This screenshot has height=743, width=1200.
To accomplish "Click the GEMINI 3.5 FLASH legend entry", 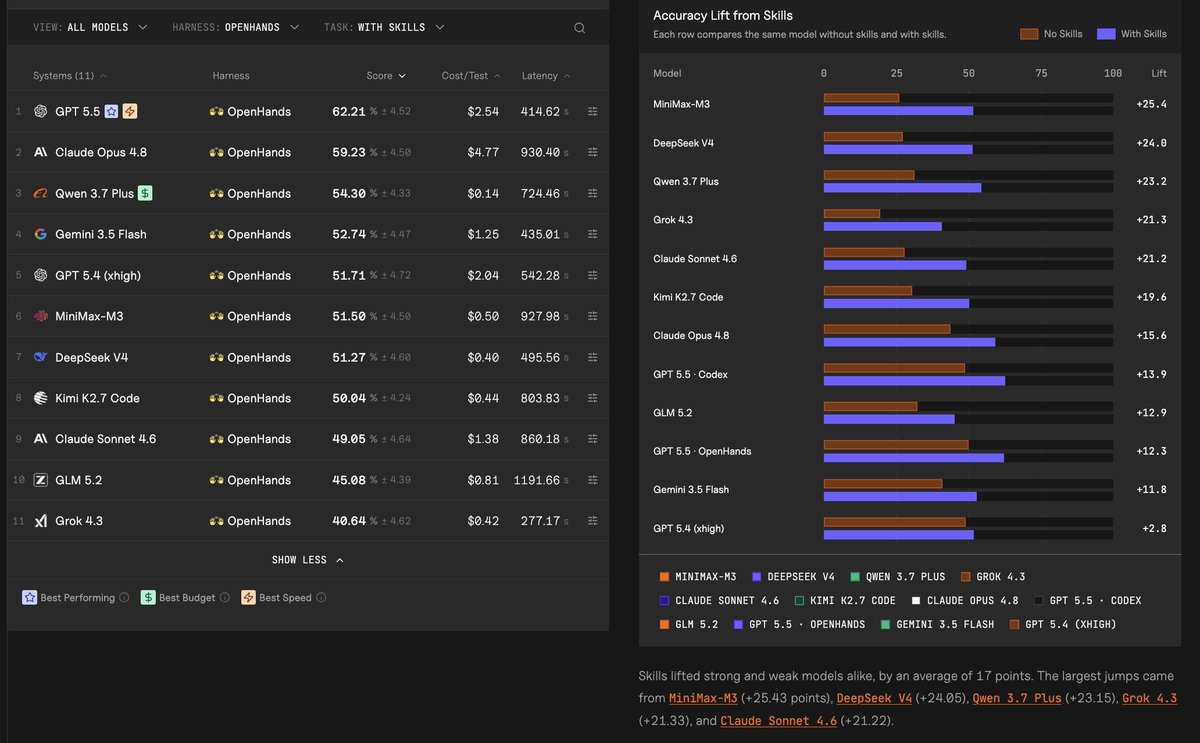I will click(x=937, y=625).
